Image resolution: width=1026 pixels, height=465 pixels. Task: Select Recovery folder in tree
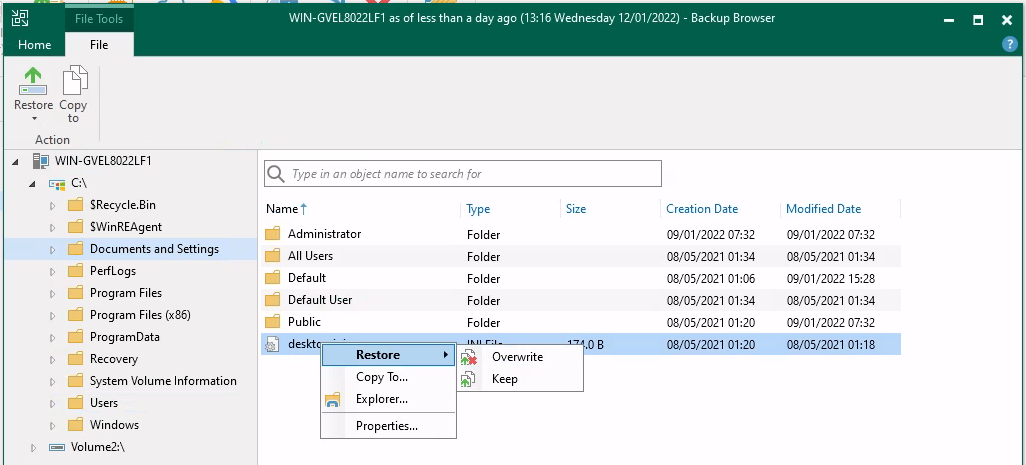pyautogui.click(x=114, y=359)
